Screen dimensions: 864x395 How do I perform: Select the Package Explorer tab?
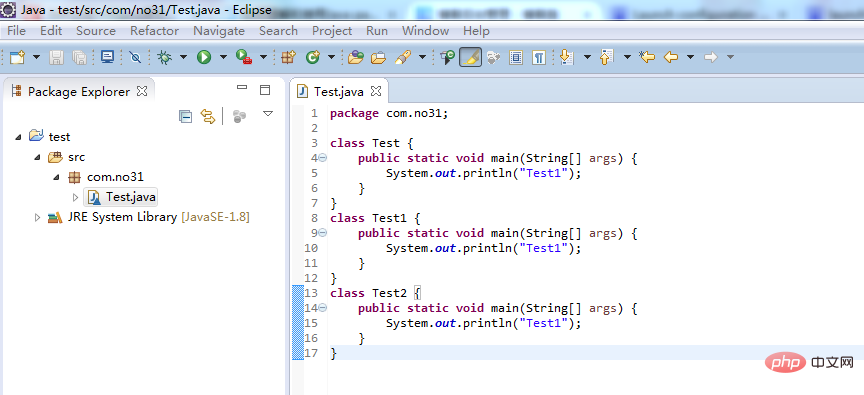(x=79, y=91)
